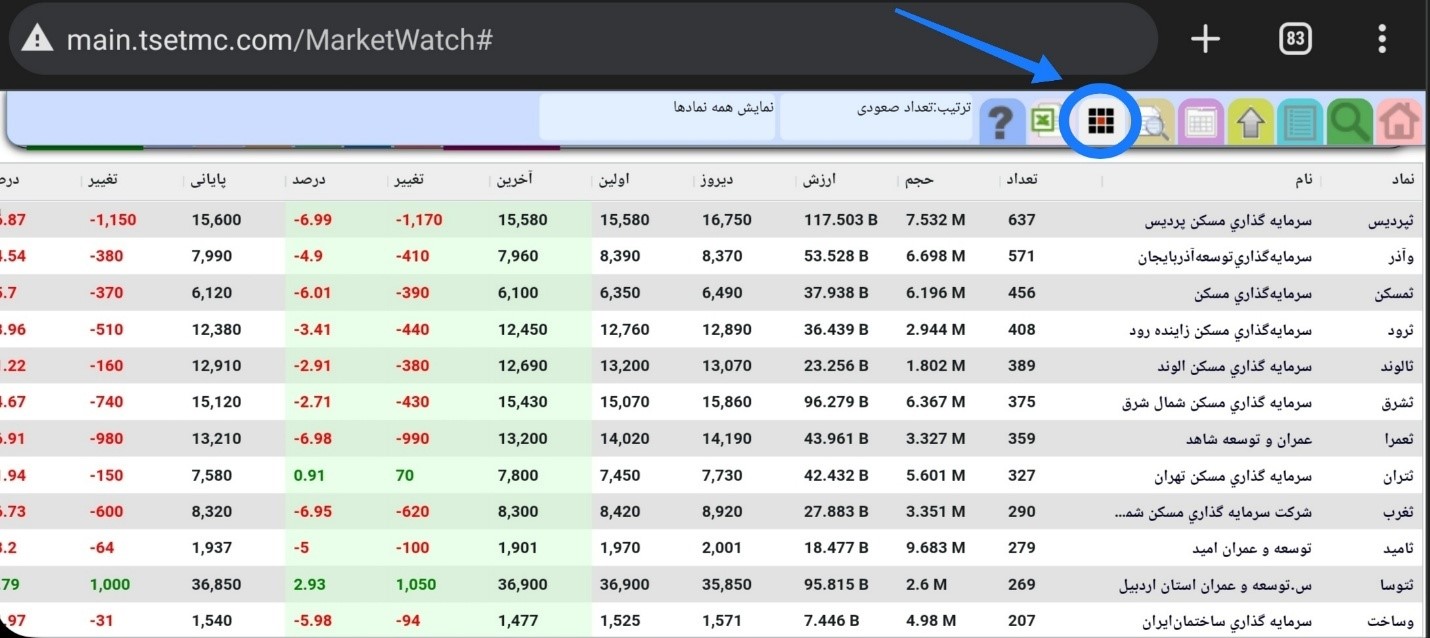This screenshot has height=638, width=1430.
Task: Click the browser address bar
Action: [x=400, y=38]
